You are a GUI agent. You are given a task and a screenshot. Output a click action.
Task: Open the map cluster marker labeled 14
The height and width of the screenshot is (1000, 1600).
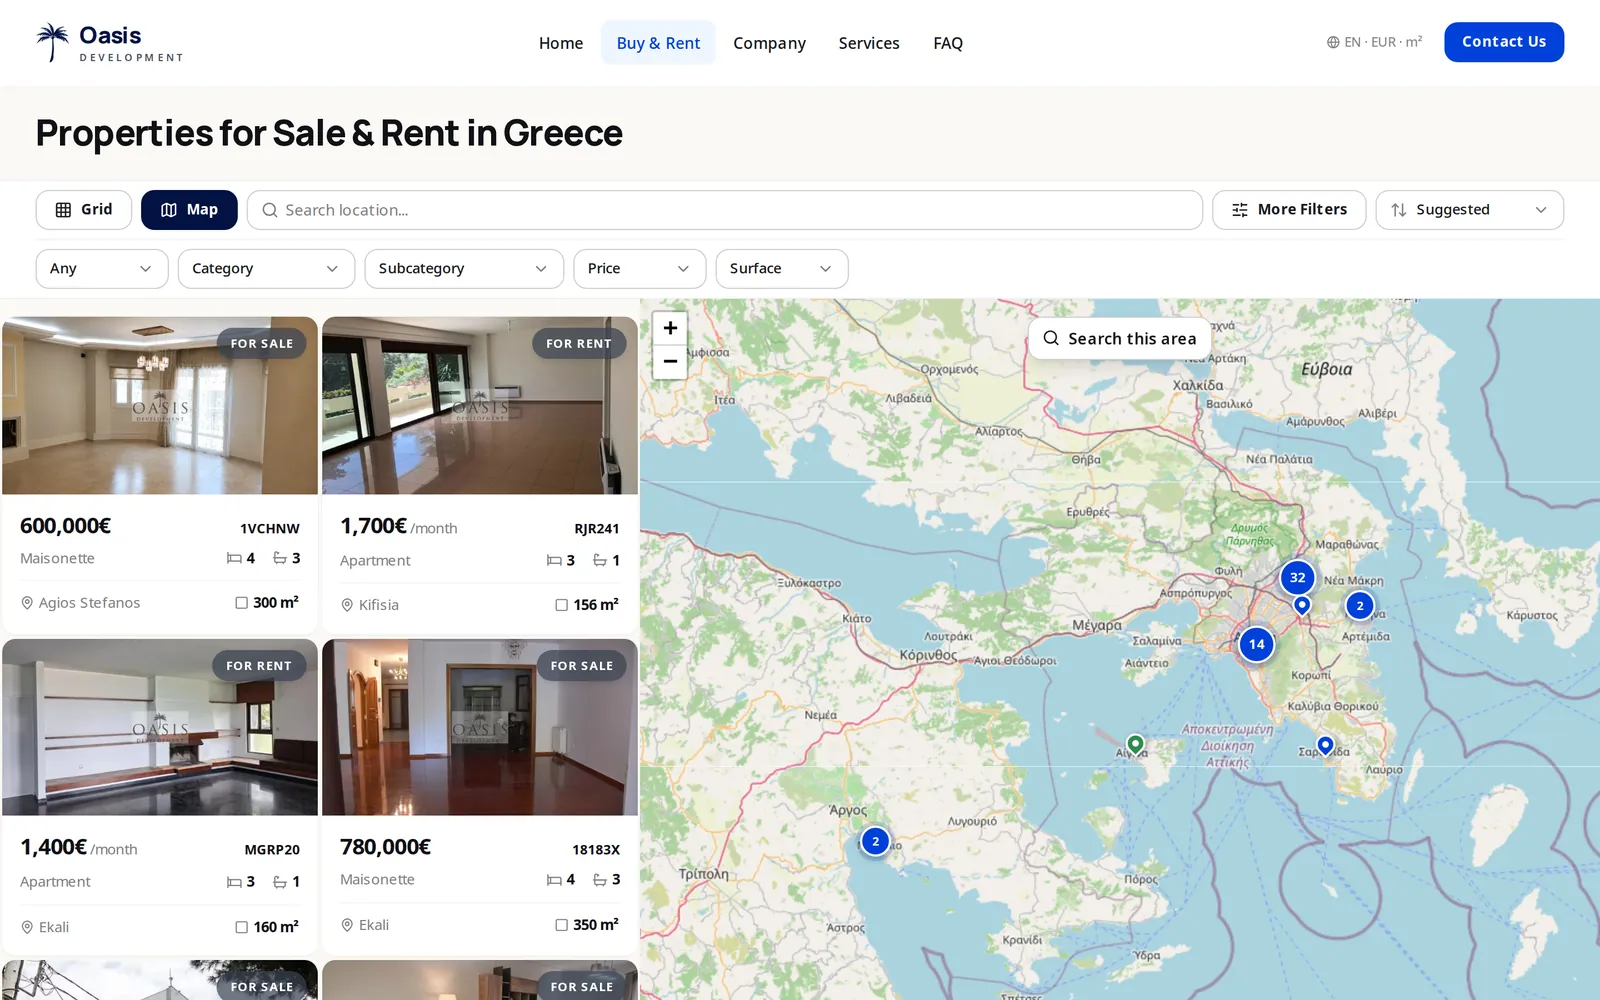point(1256,644)
